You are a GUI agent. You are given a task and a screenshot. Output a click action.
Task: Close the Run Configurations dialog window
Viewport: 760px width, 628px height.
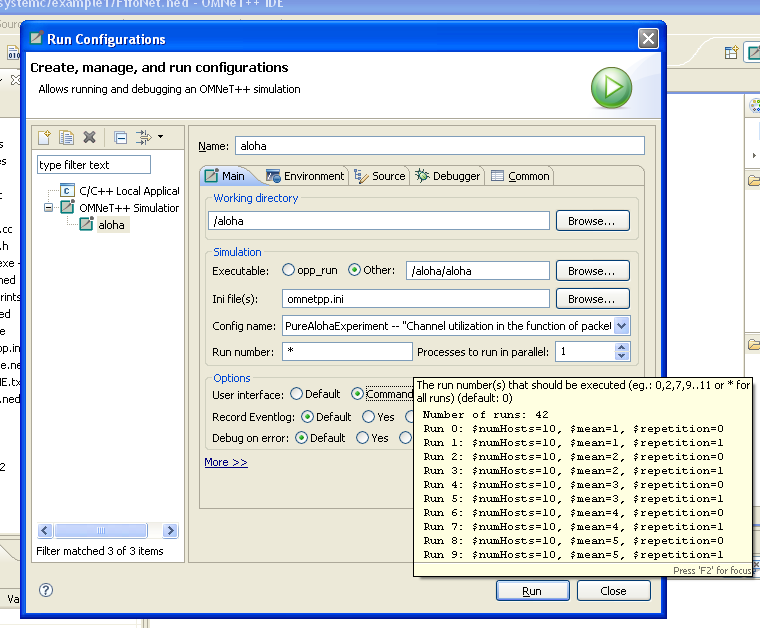[x=648, y=38]
